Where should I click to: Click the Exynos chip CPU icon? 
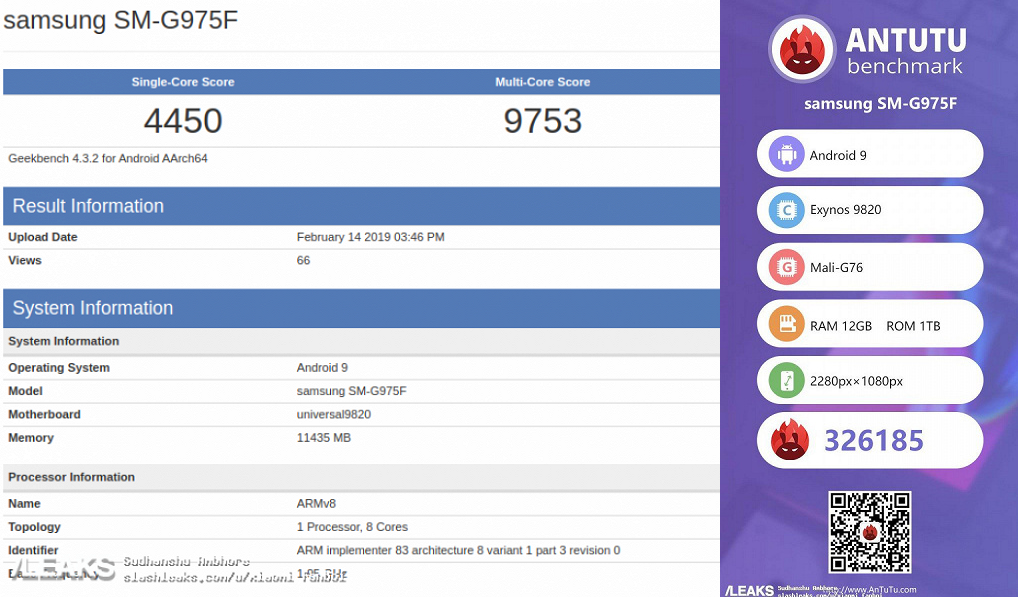point(786,210)
